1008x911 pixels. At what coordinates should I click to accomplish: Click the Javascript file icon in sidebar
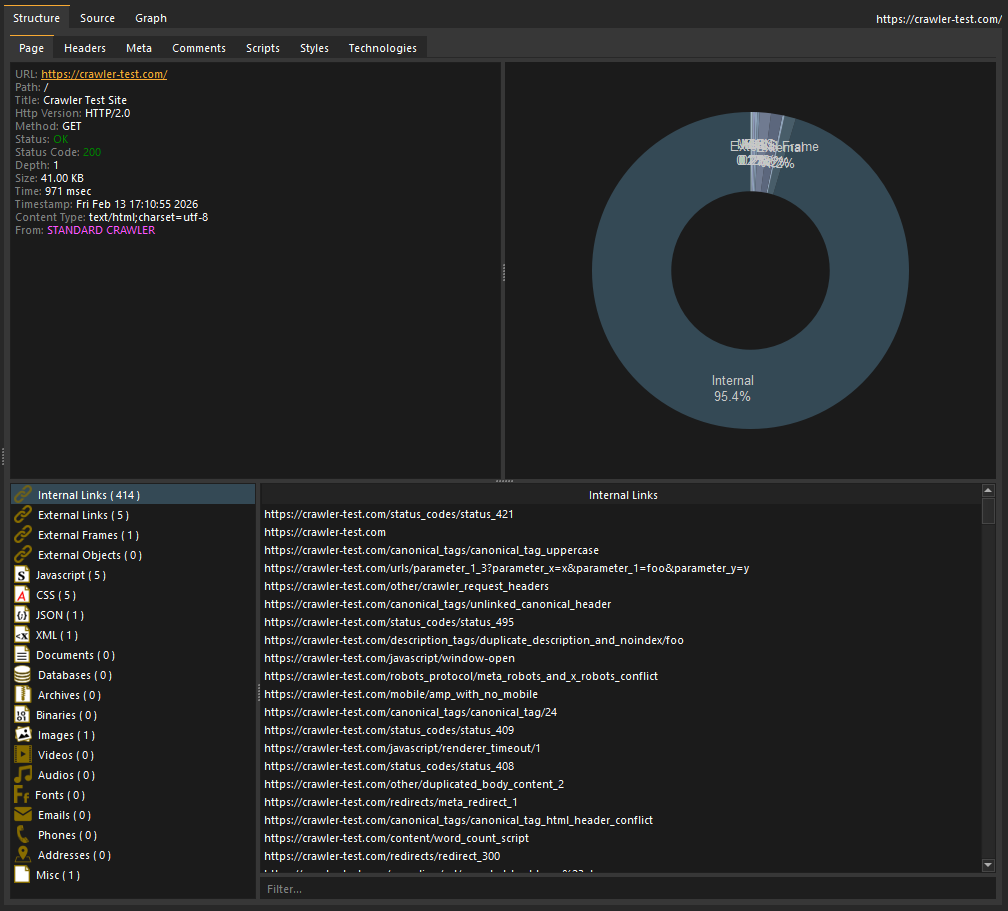click(22, 575)
